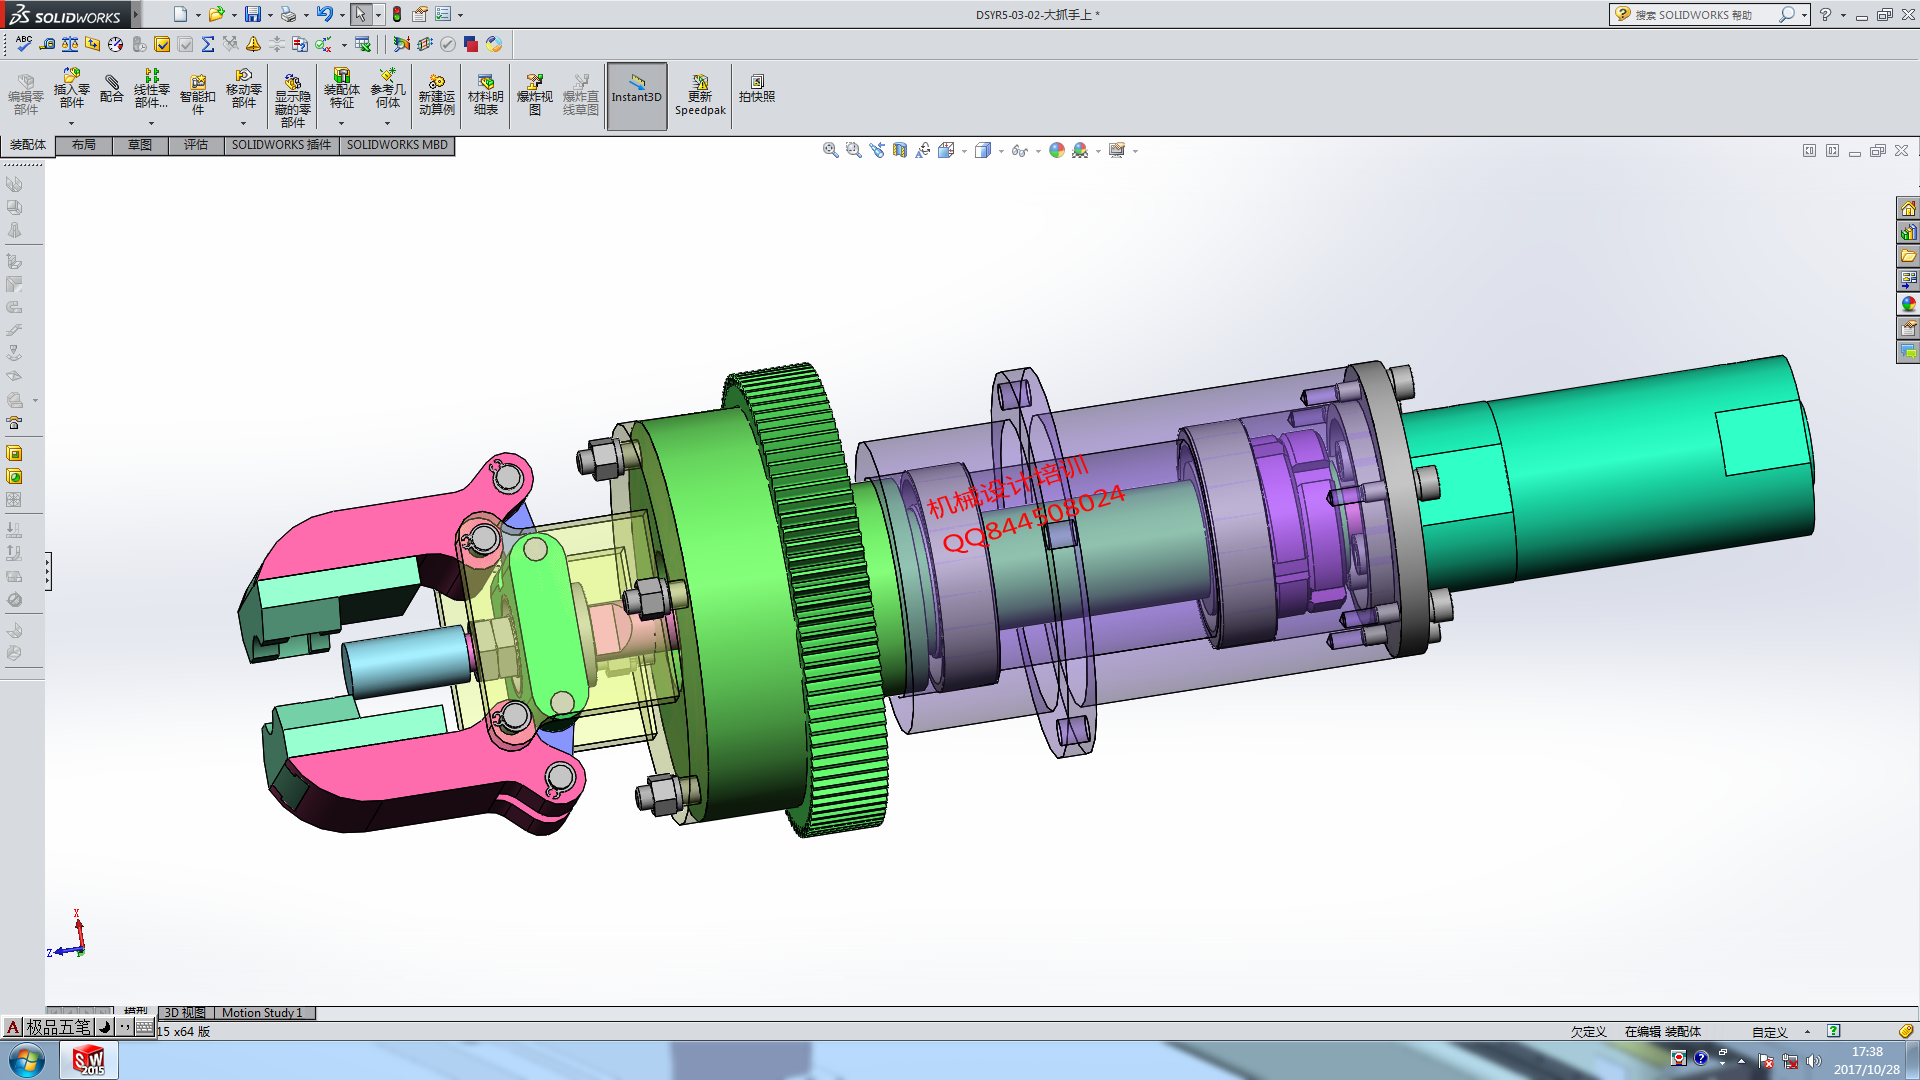
Task: Switch to the SOLIDWORKS 插件 tab
Action: [x=281, y=145]
